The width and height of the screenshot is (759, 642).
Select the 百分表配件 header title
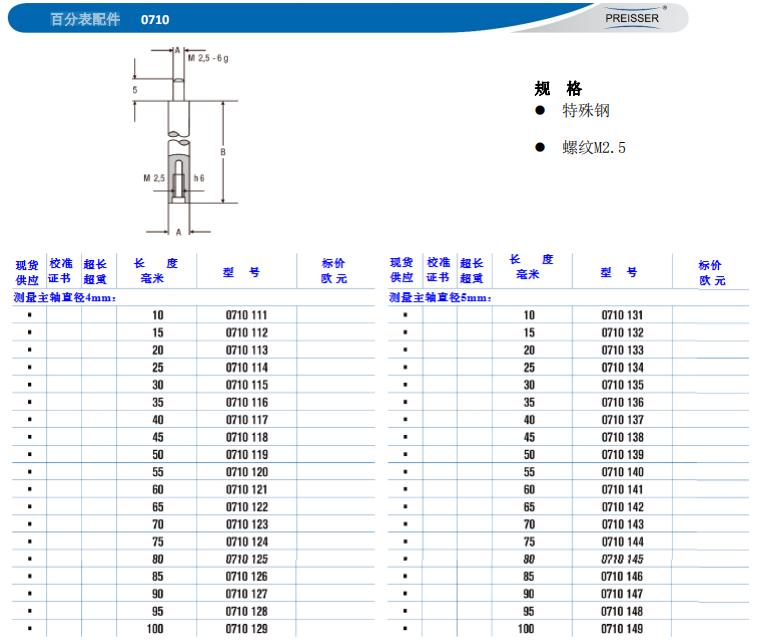pos(85,19)
